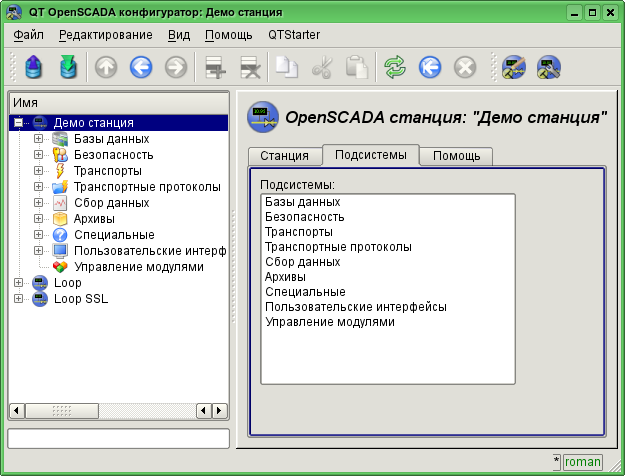Click the Stop cycled refresh X icon

465,67
